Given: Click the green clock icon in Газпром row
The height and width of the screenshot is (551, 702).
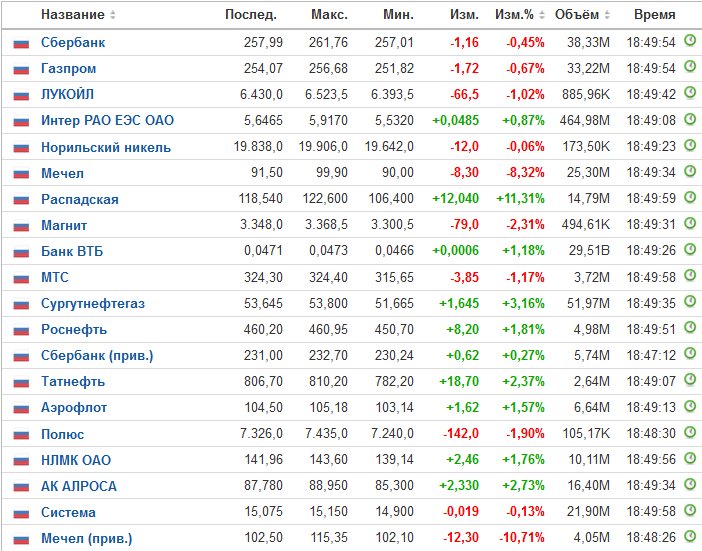Looking at the screenshot, I should tap(690, 67).
